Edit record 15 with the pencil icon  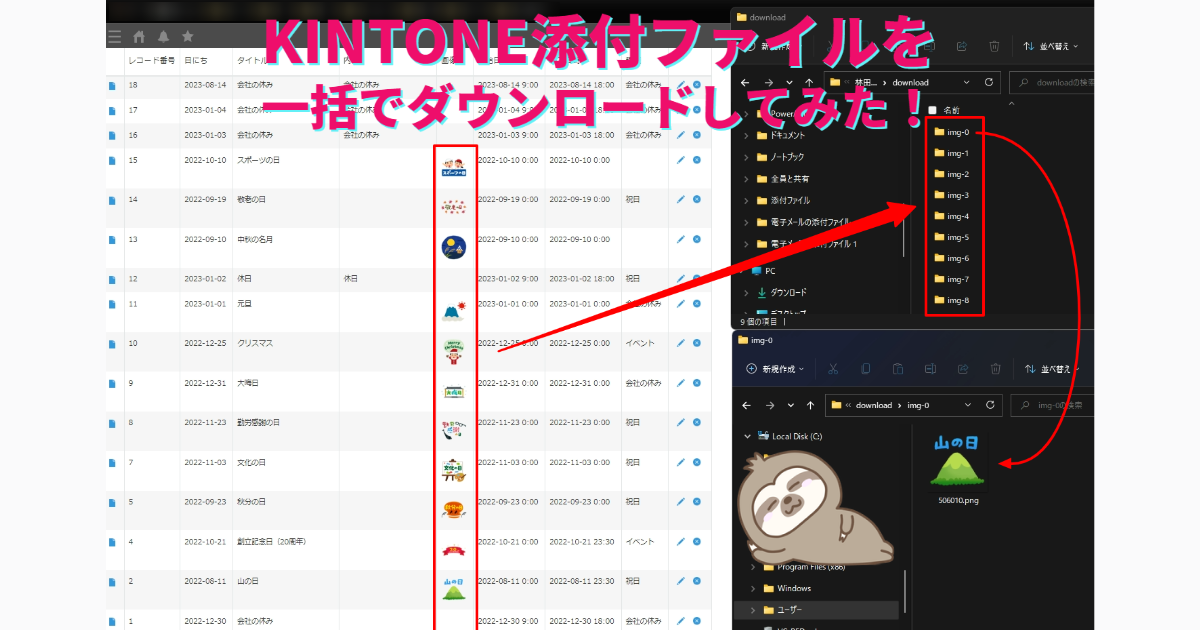pyautogui.click(x=681, y=160)
